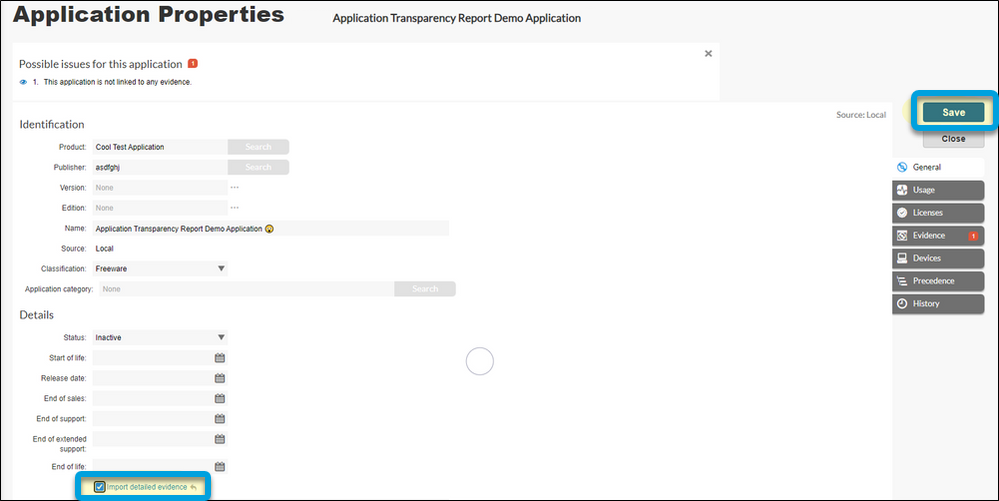
Task: Open the Version ellipsis menu
Action: [234, 187]
